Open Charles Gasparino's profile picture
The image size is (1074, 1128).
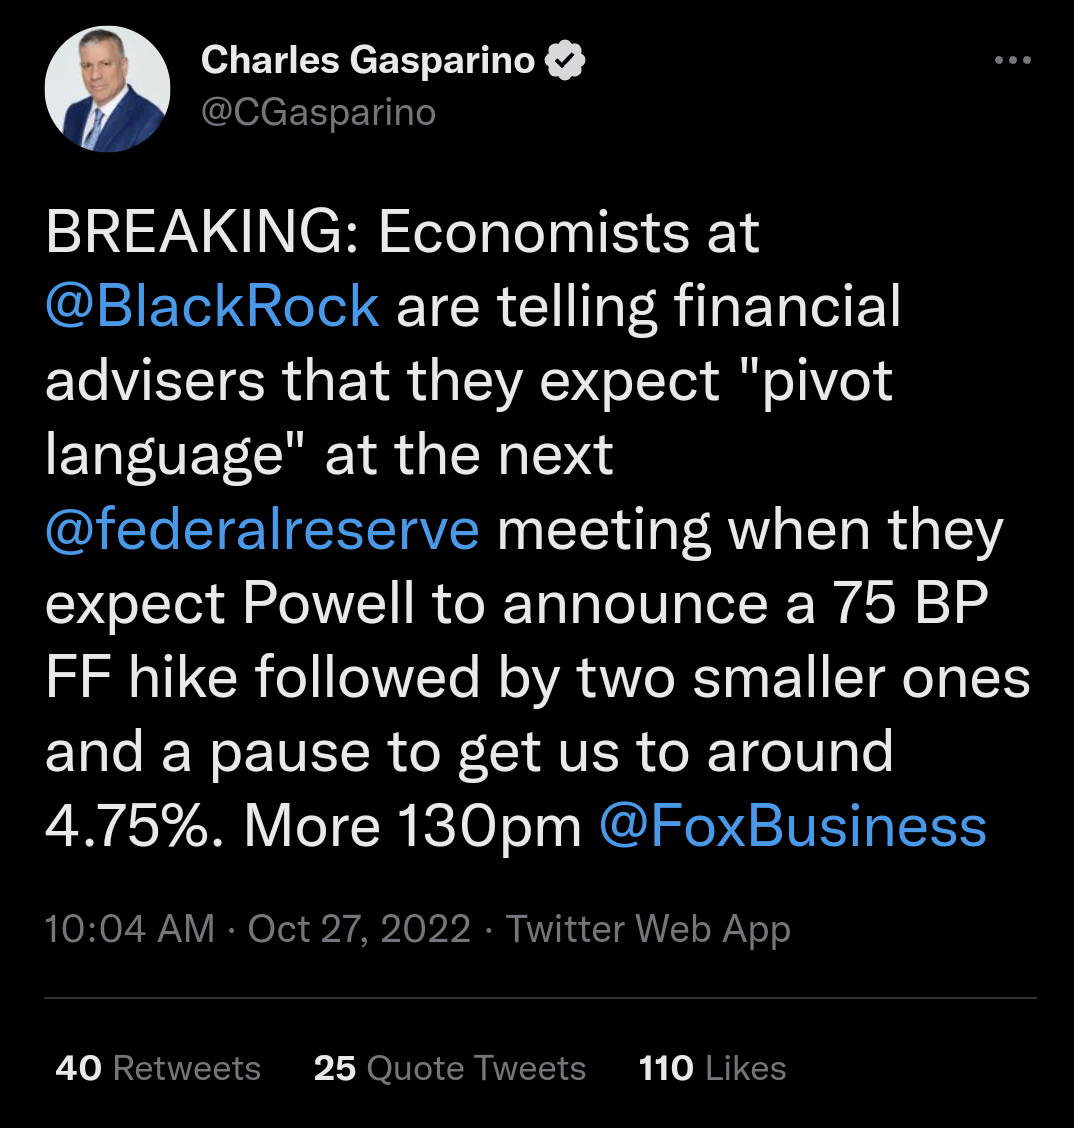(107, 89)
